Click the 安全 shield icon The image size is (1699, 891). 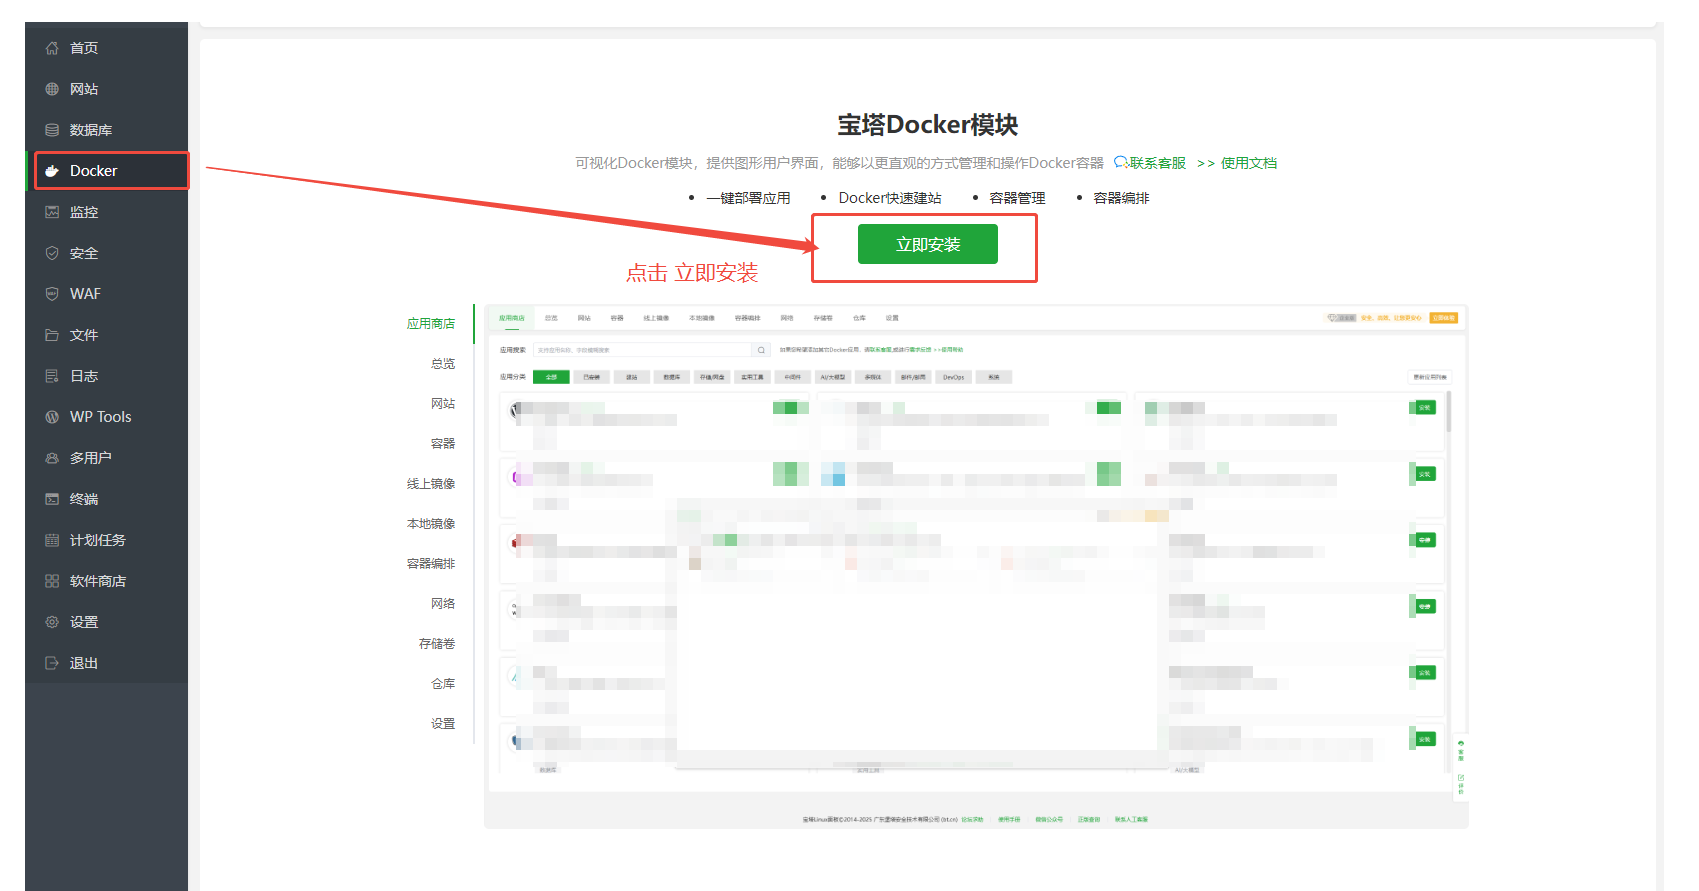[x=52, y=253]
